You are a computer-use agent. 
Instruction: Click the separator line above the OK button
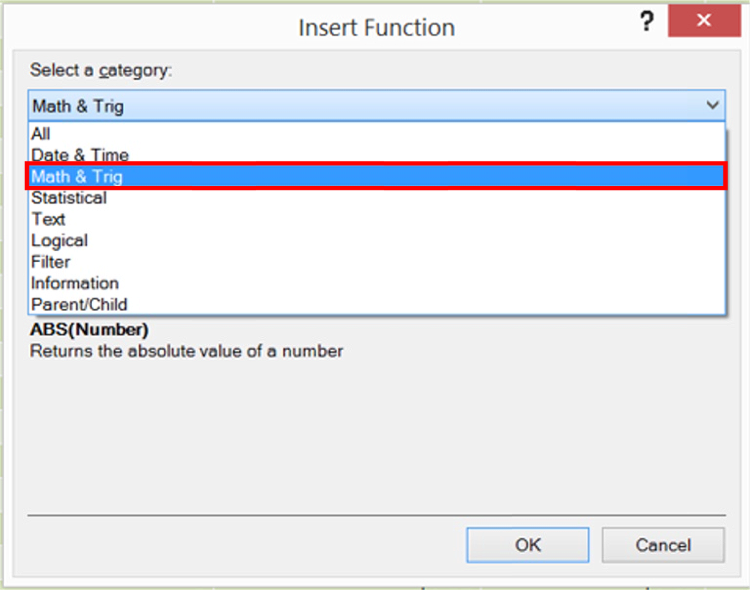pyautogui.click(x=375, y=516)
